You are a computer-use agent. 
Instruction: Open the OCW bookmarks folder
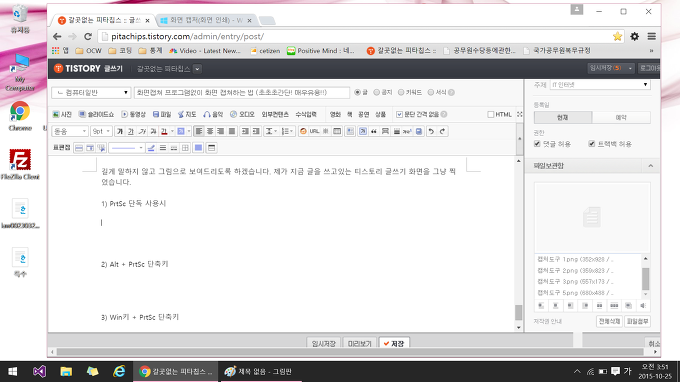pos(88,51)
